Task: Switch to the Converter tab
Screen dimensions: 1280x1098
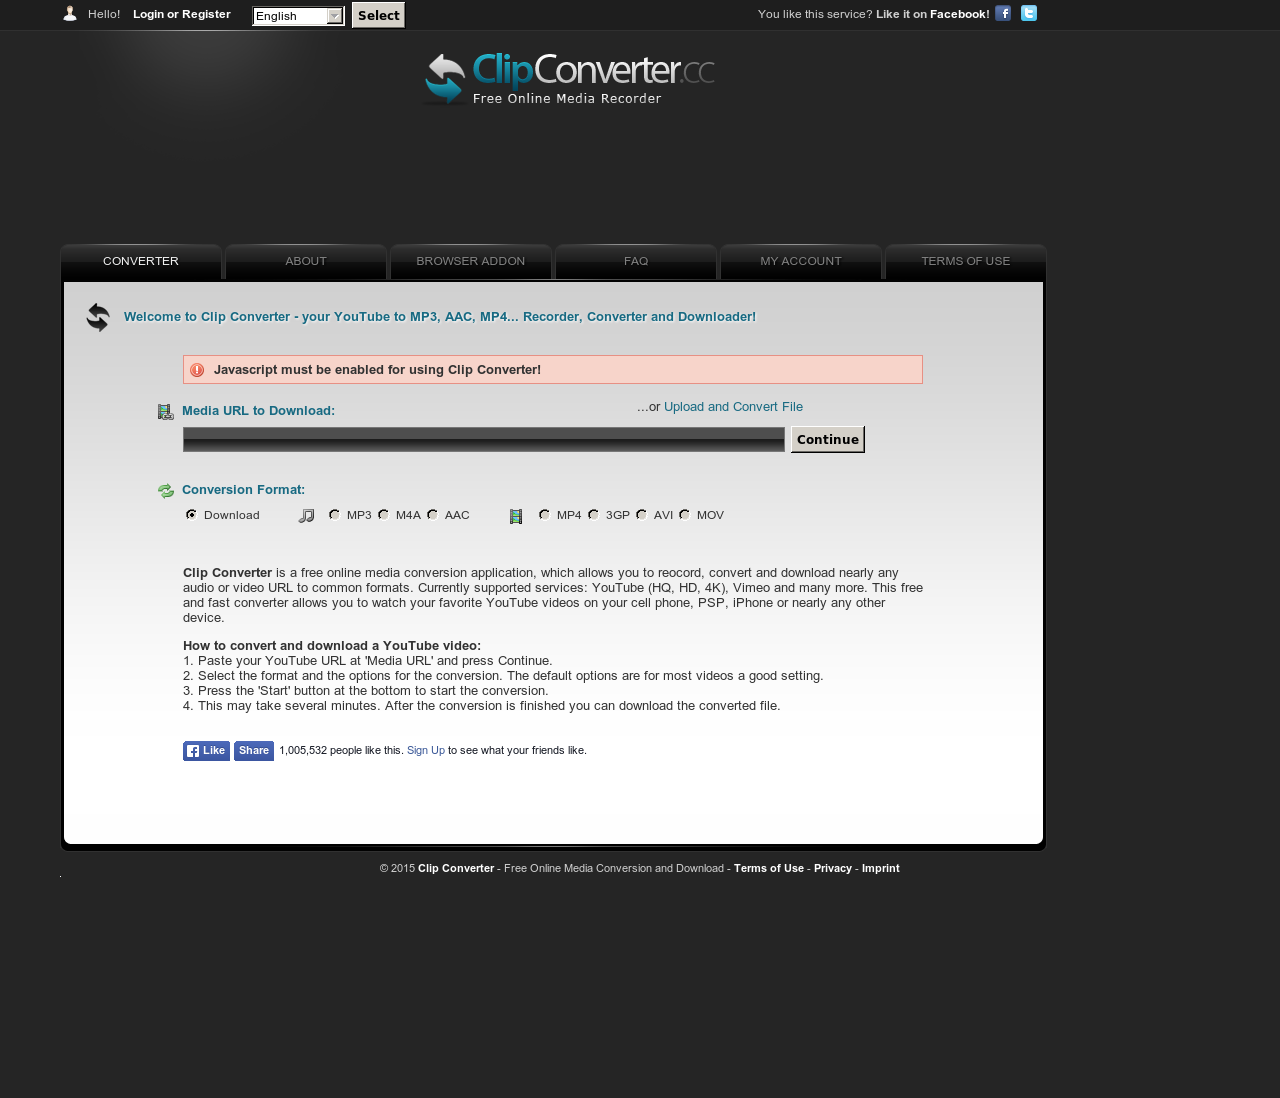Action: (x=141, y=262)
